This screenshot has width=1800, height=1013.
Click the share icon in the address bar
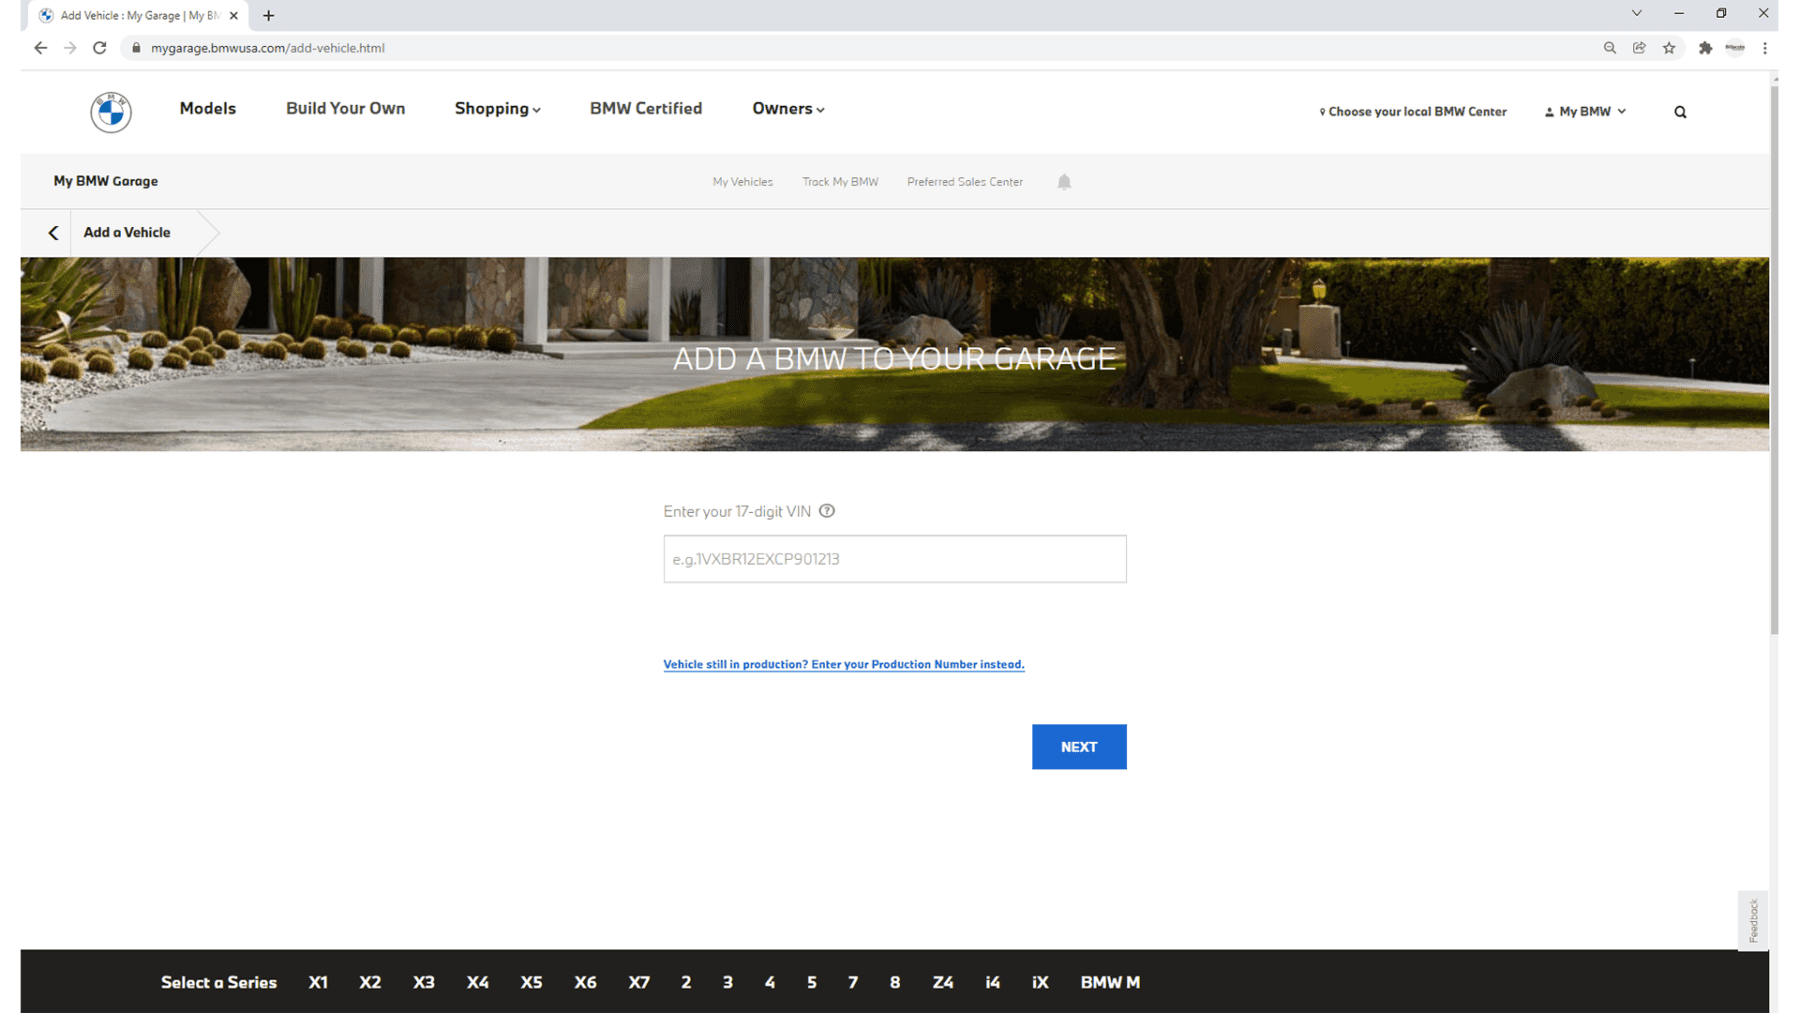(x=1639, y=47)
